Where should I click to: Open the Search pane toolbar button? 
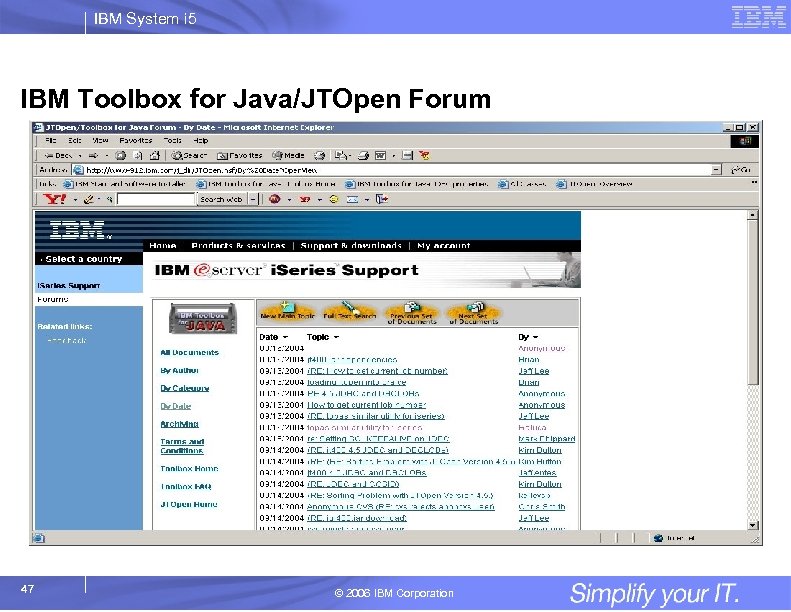pyautogui.click(x=189, y=155)
